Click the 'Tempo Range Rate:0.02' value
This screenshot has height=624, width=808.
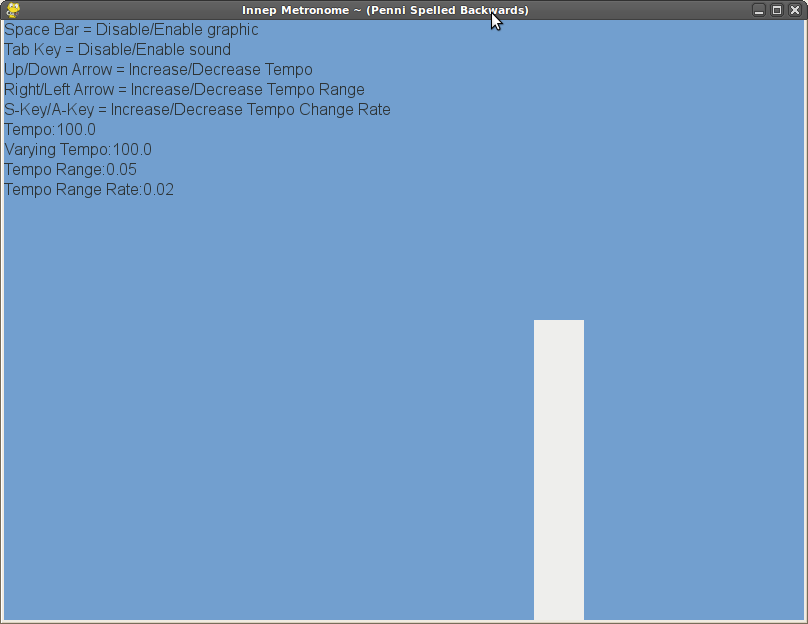(x=89, y=190)
